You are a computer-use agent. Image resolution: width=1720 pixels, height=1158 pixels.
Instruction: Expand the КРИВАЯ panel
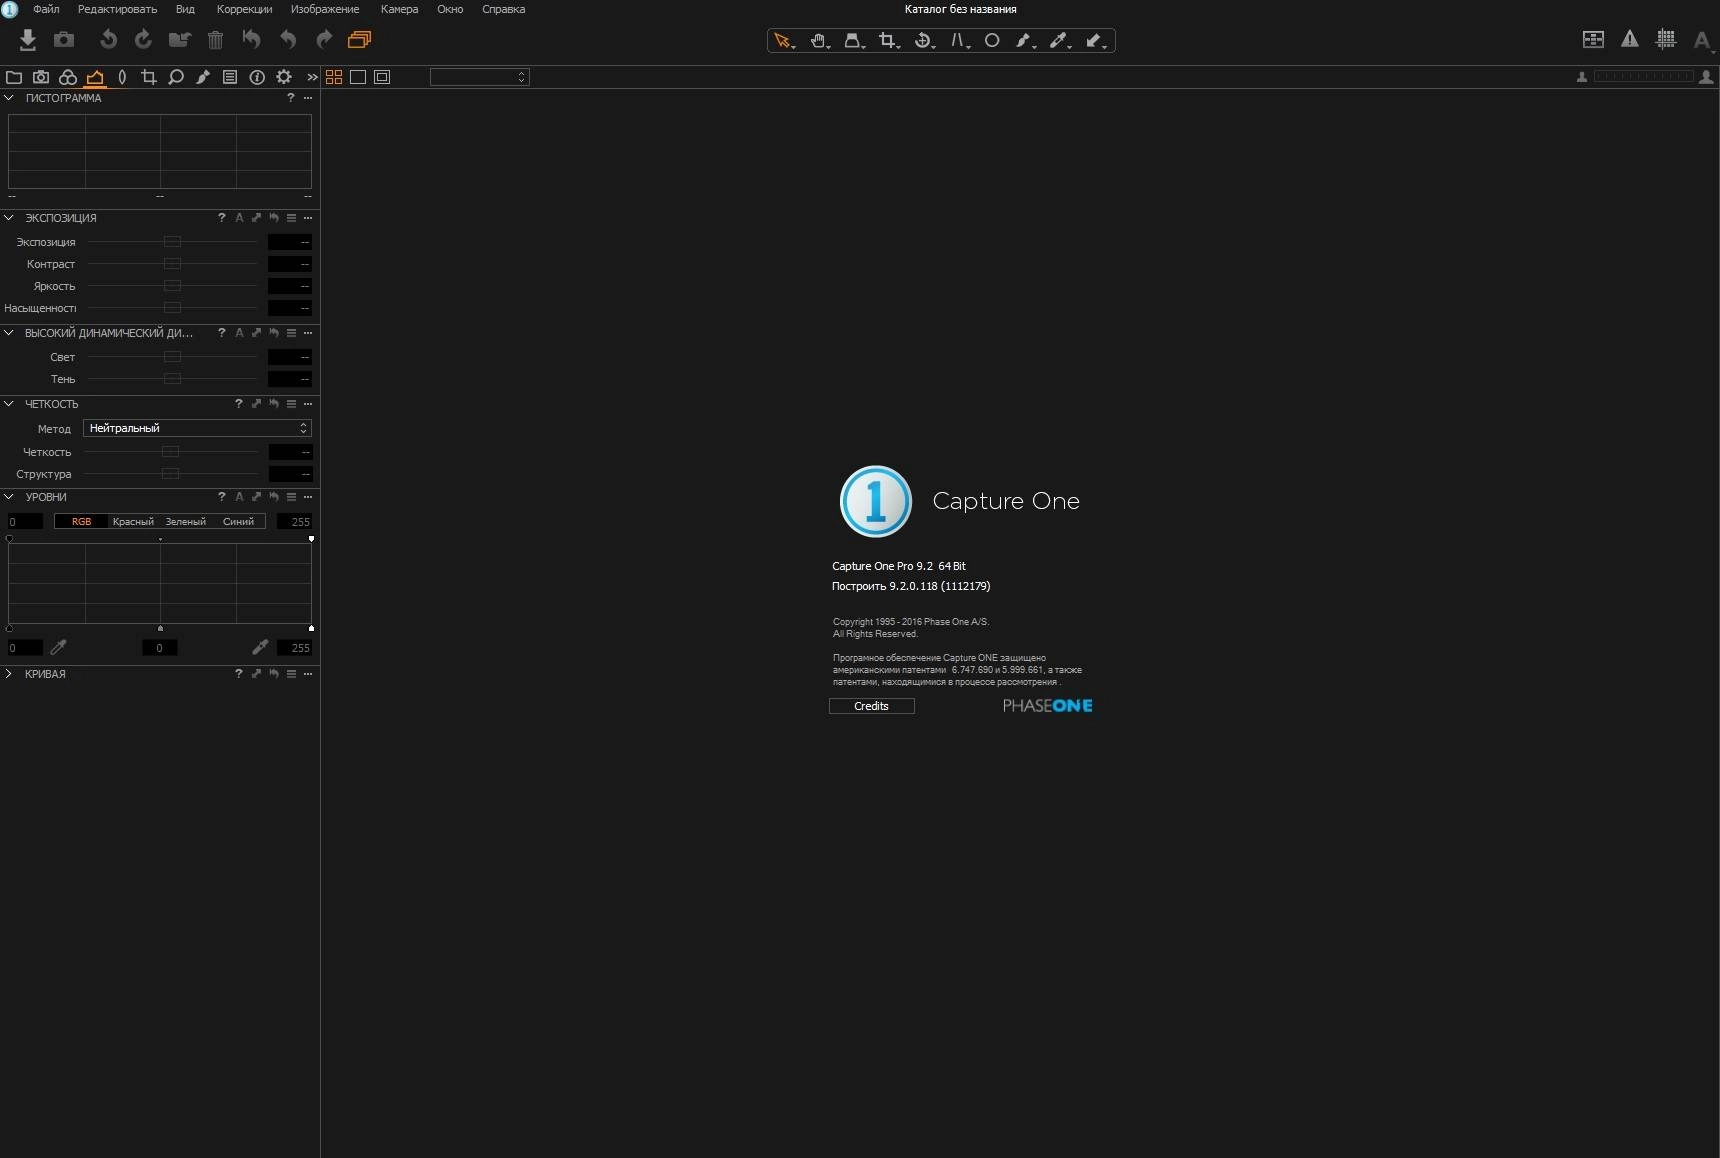[x=9, y=673]
